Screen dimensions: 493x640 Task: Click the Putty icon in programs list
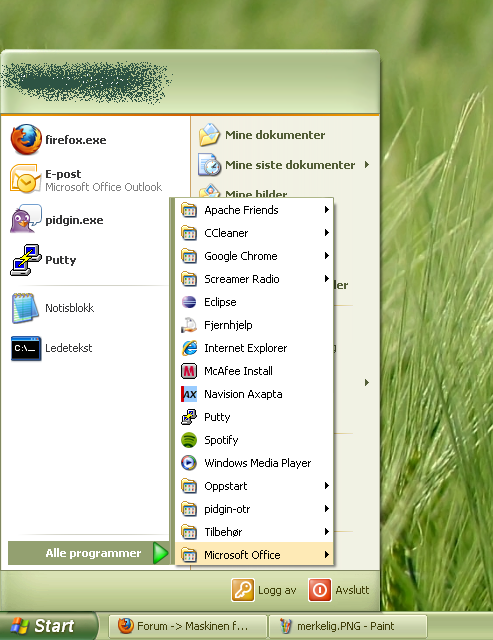coord(189,417)
